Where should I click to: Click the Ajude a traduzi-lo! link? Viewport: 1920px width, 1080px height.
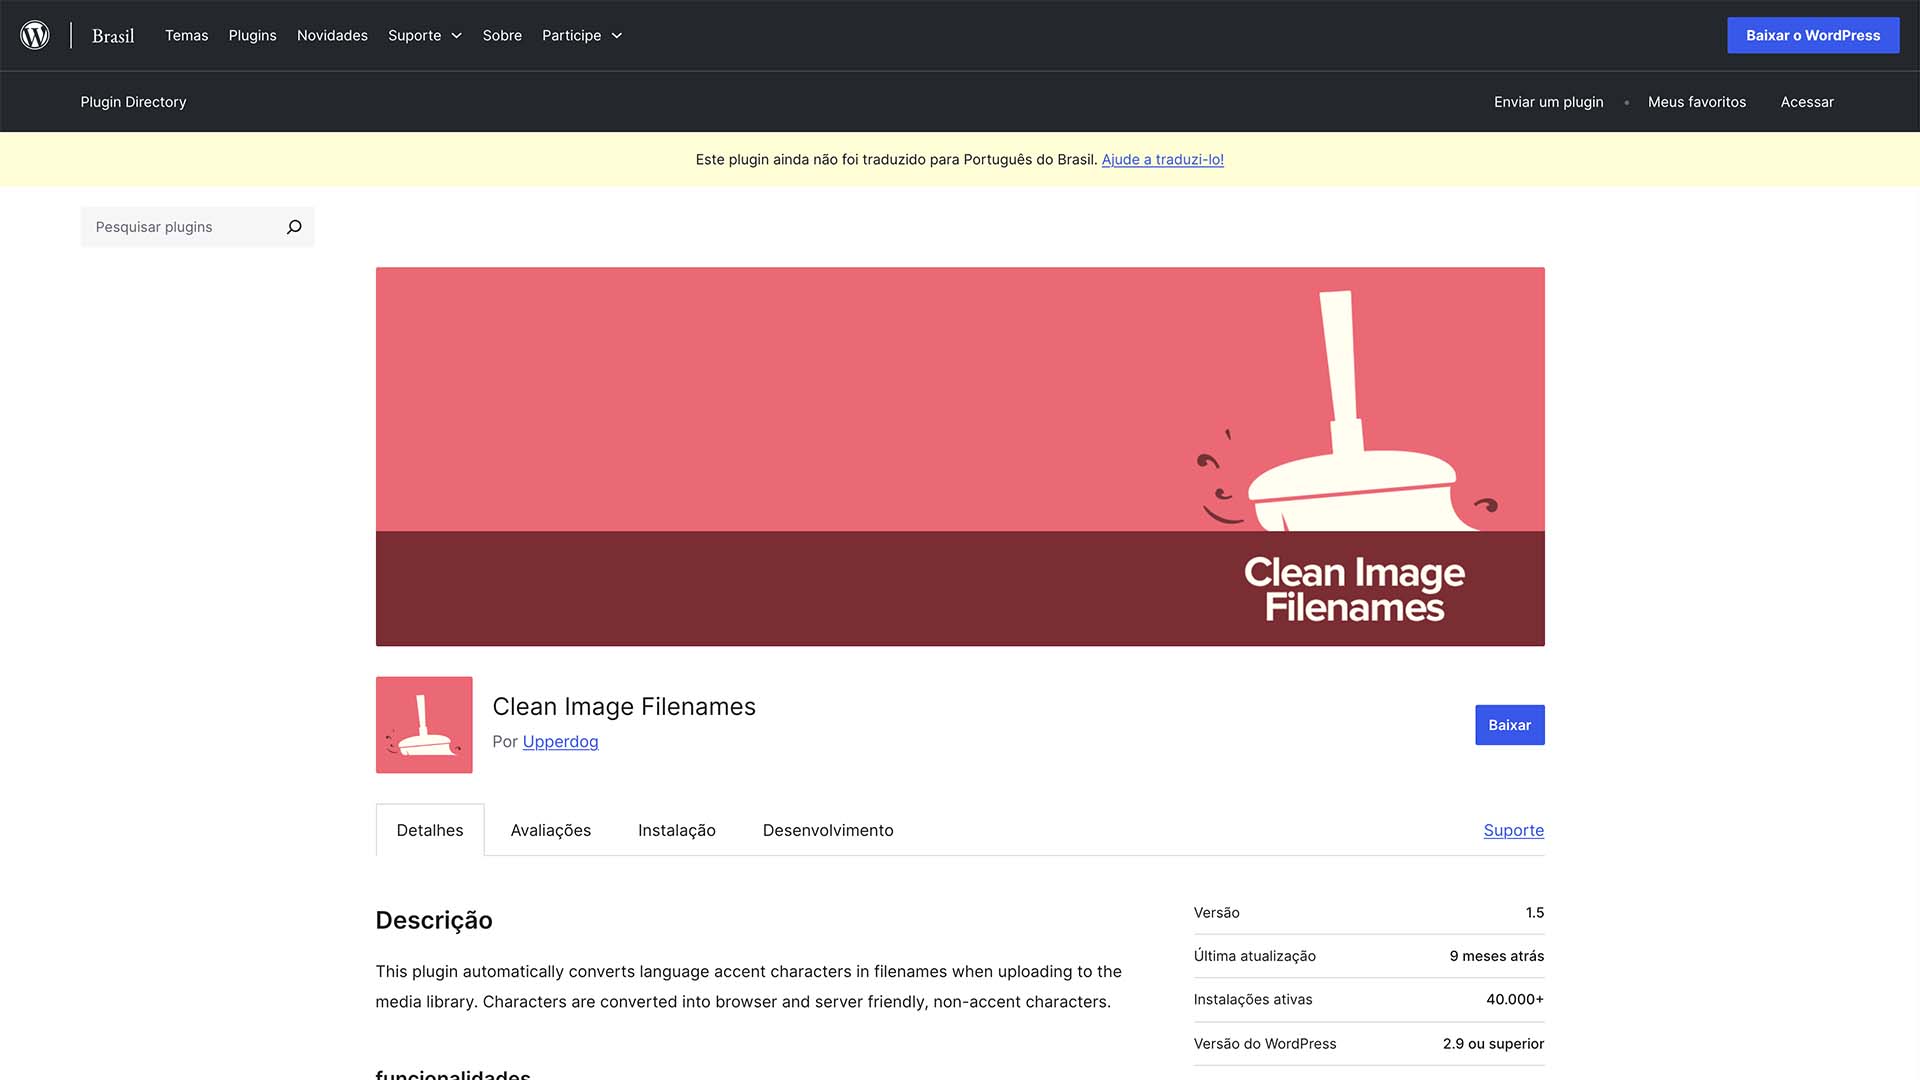[x=1163, y=159]
